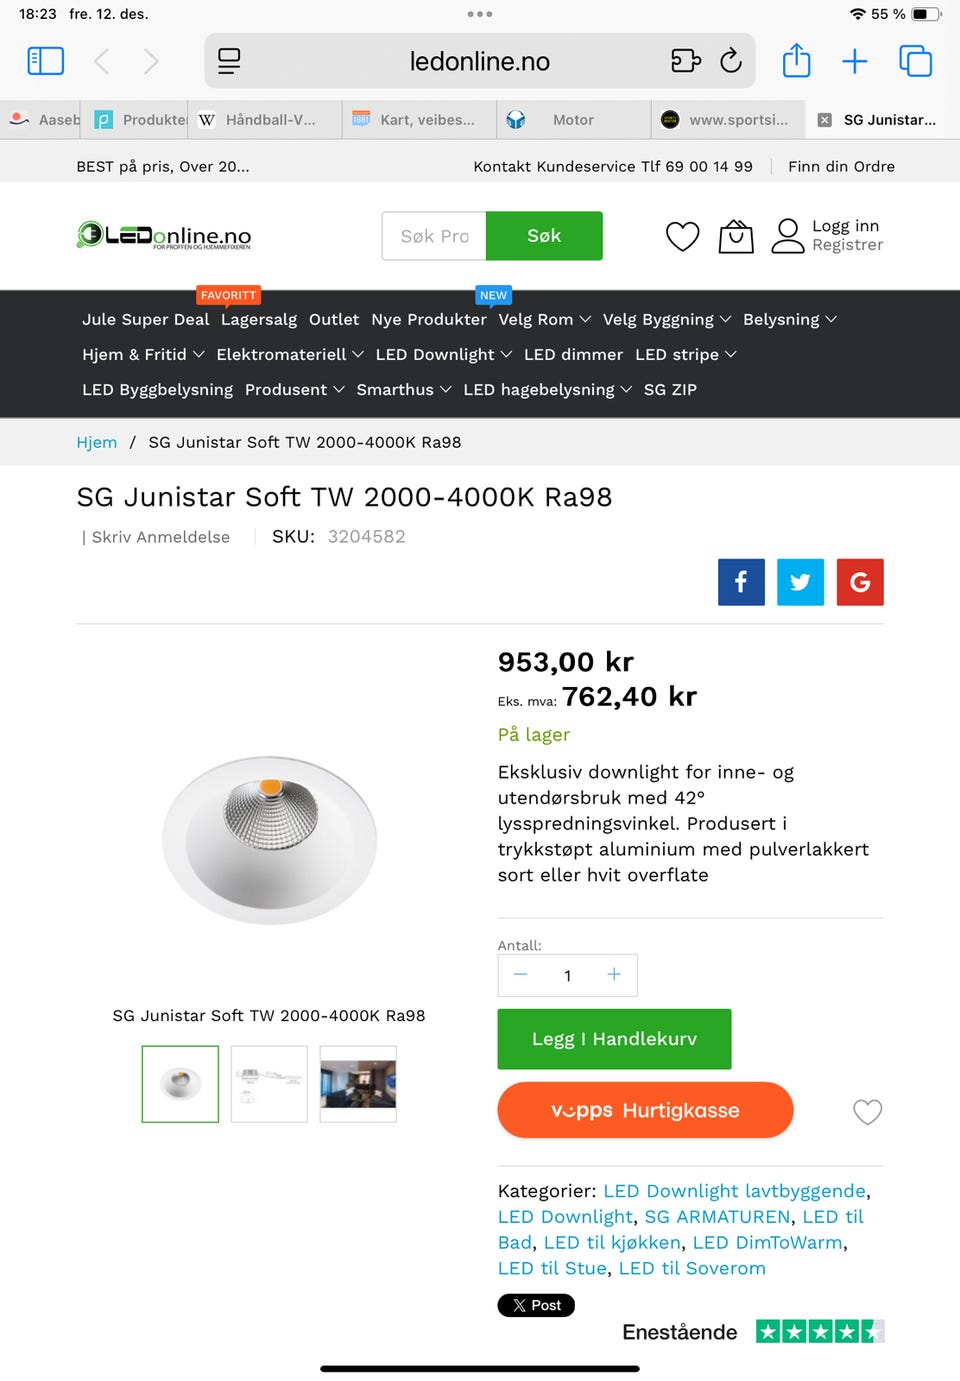Click the Søk Pro search input field
The image size is (960, 1381).
click(x=434, y=236)
